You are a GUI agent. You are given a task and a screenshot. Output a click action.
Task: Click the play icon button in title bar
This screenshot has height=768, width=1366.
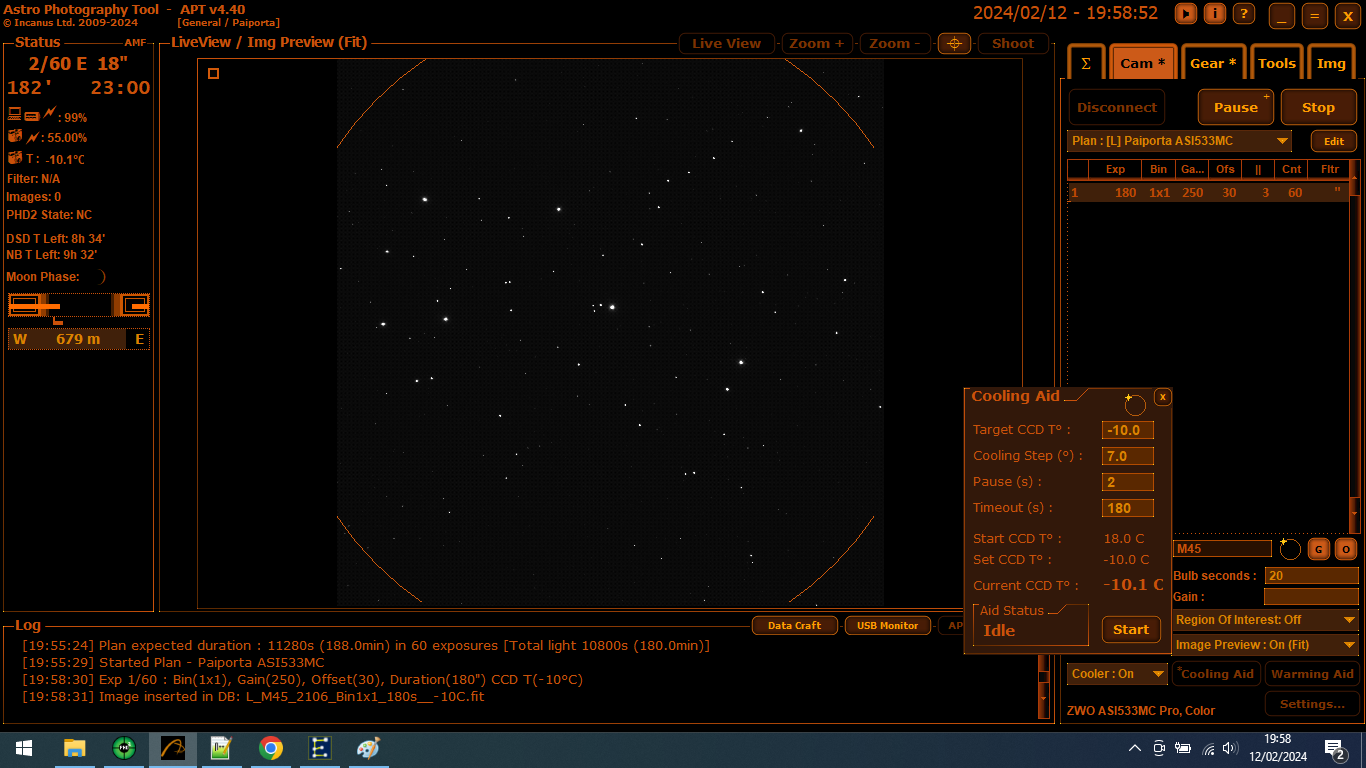pos(1185,14)
